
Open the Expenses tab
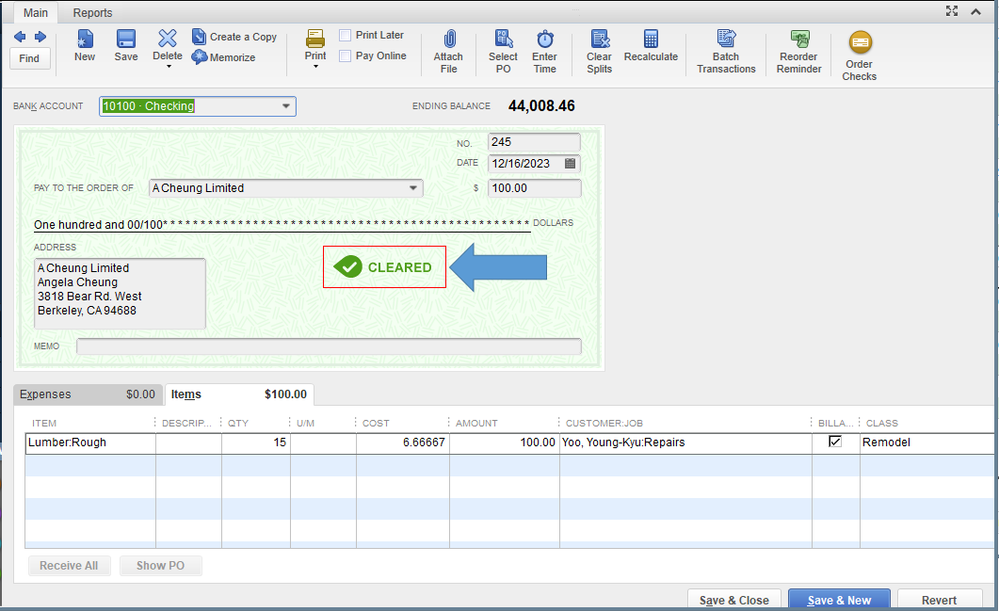pyautogui.click(x=88, y=394)
